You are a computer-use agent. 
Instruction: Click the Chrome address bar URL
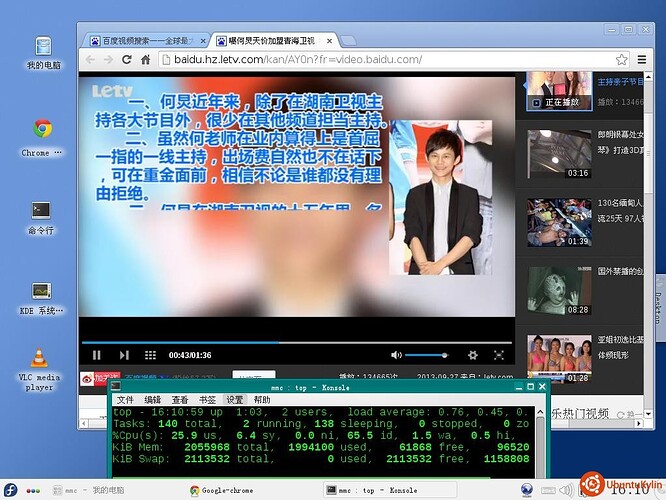(x=298, y=59)
